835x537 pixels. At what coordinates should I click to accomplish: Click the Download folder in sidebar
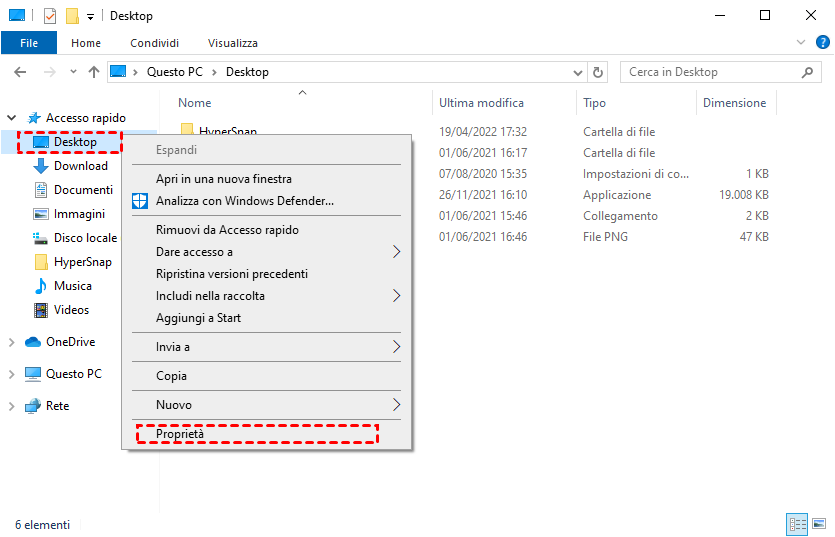point(80,166)
